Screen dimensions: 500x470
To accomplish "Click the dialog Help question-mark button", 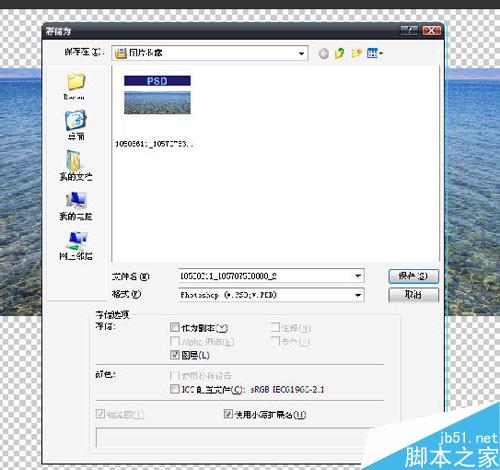I will pyautogui.click(x=409, y=31).
